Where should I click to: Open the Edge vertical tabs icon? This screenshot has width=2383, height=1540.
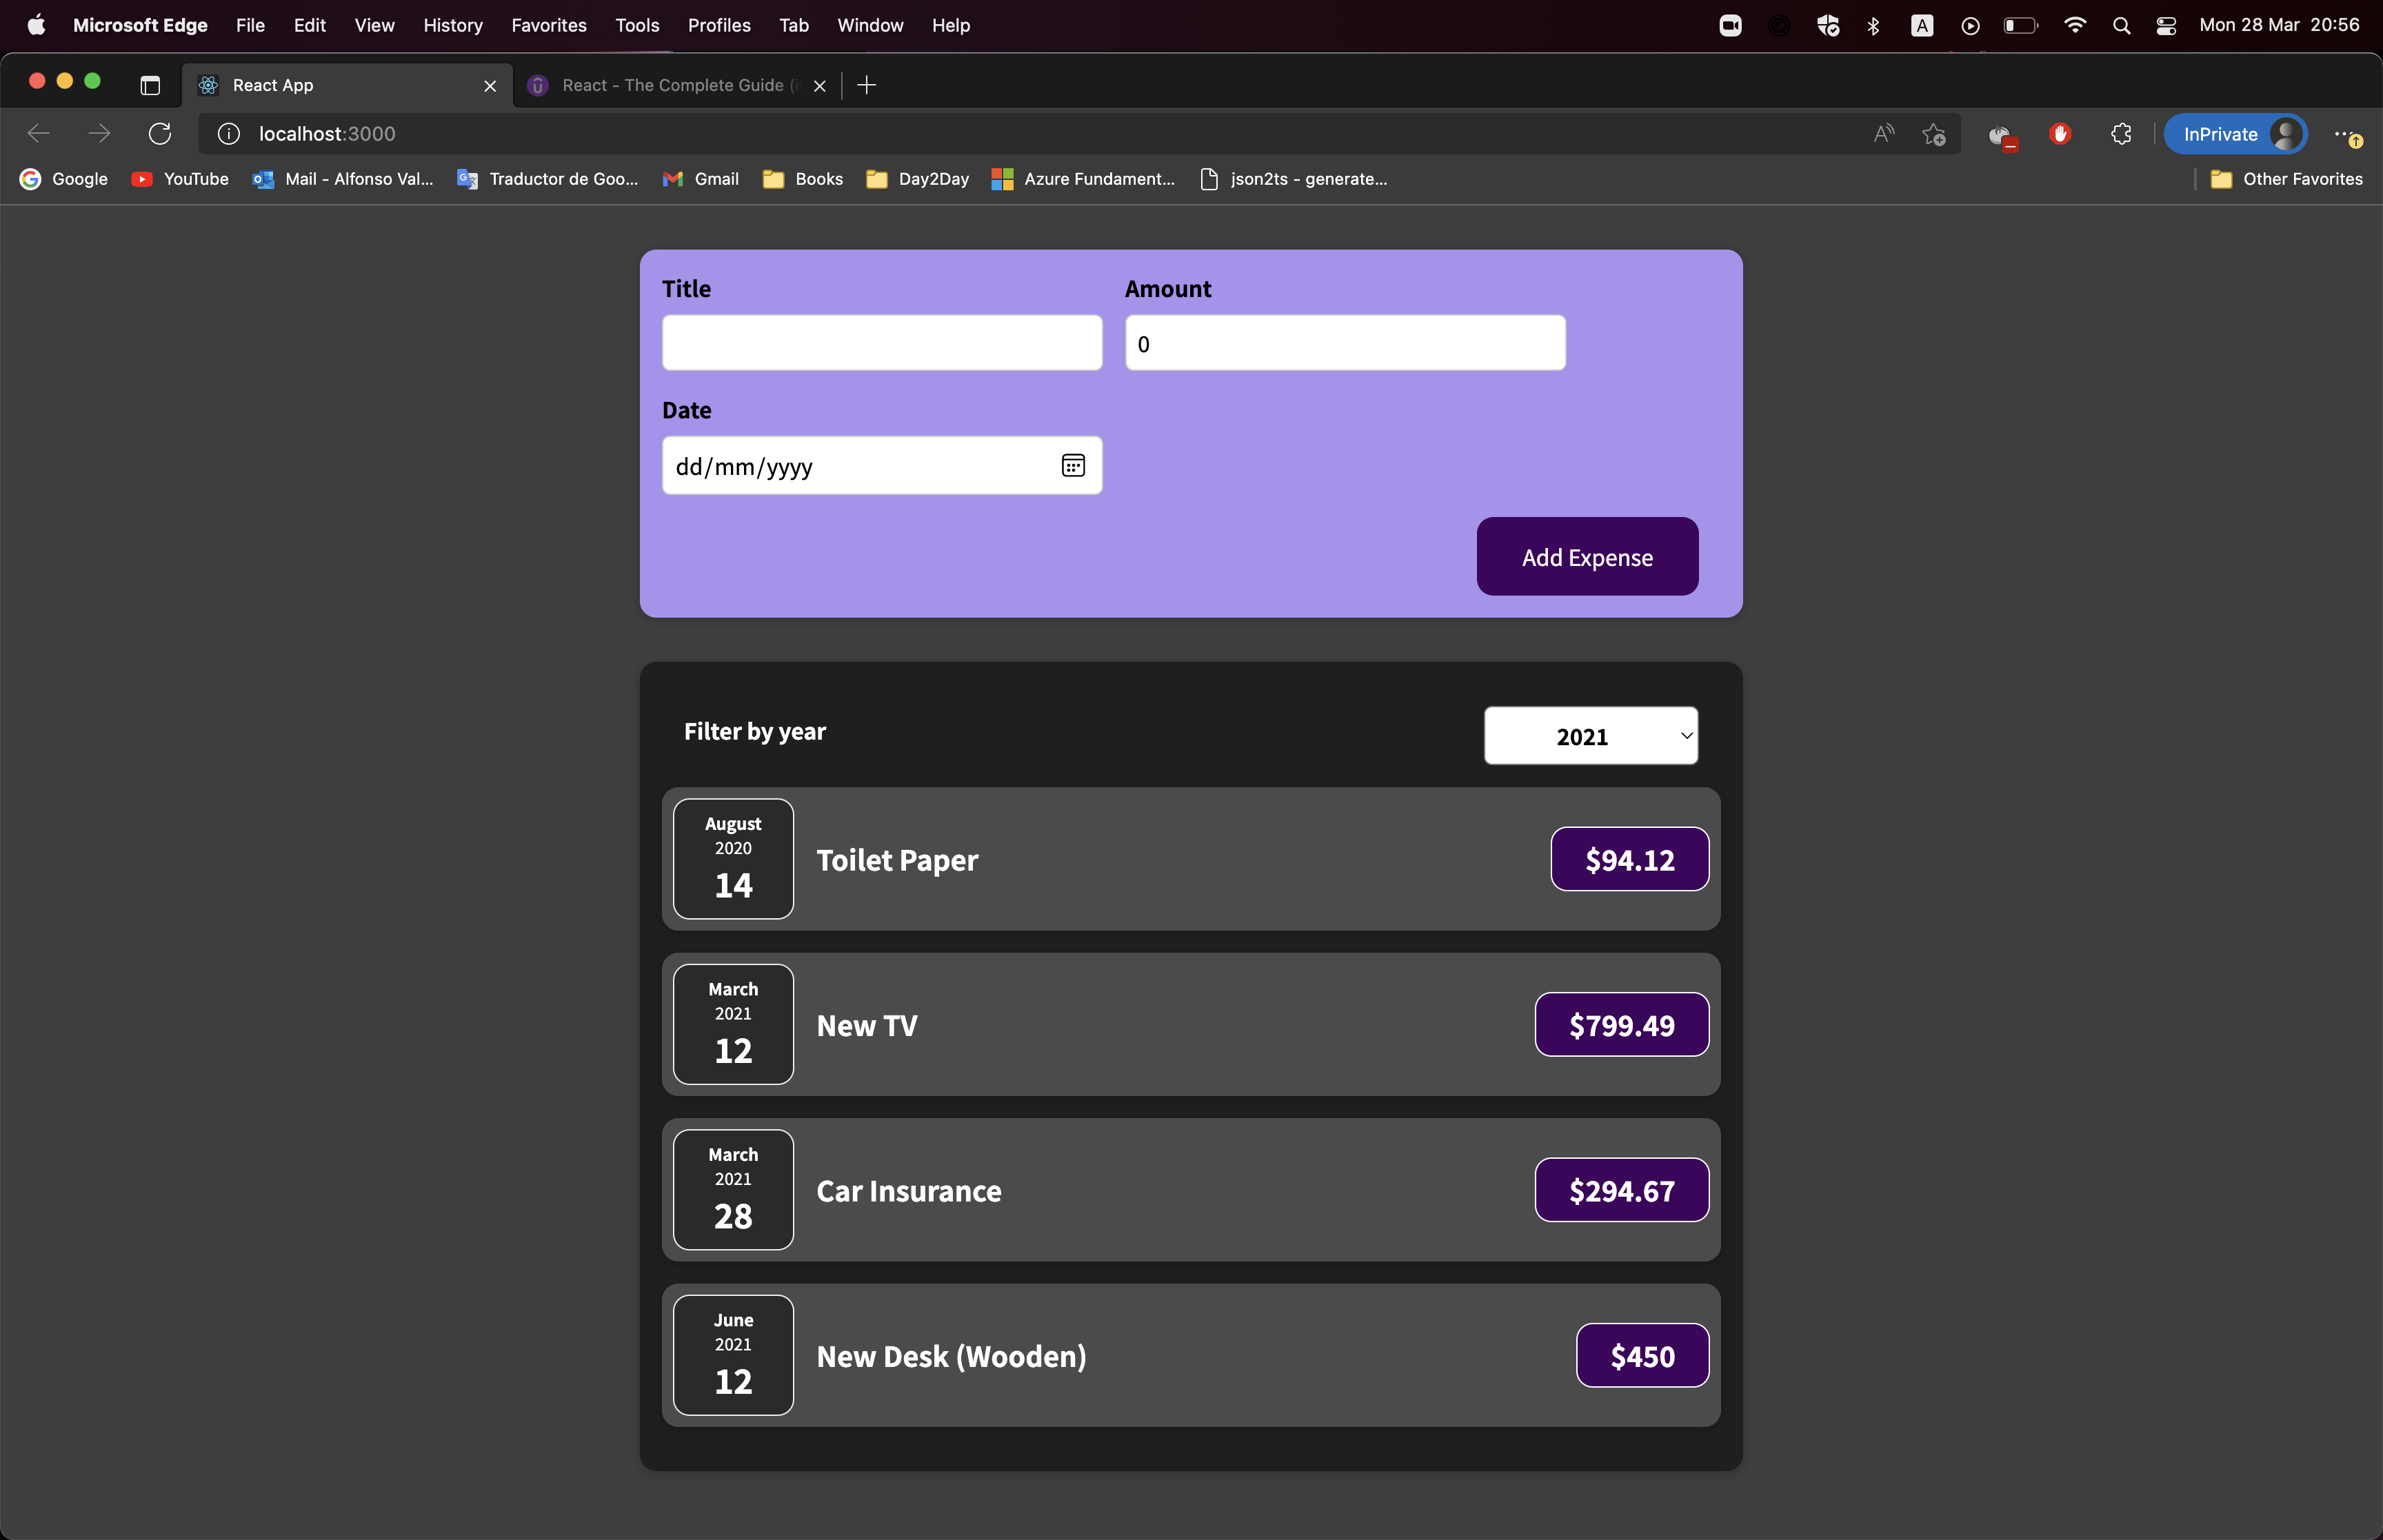pyautogui.click(x=150, y=86)
